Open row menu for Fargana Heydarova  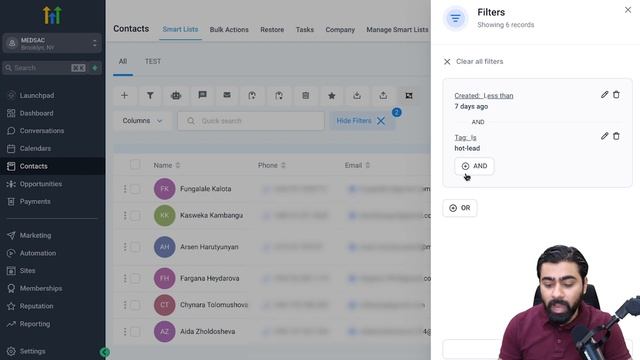click(x=125, y=278)
